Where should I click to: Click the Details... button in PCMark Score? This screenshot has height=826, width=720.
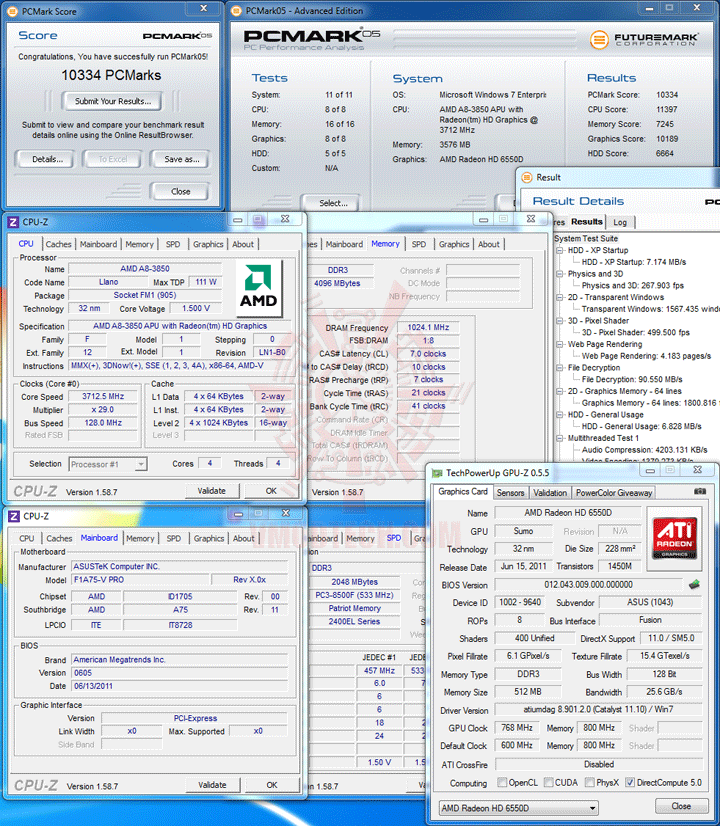pos(46,159)
